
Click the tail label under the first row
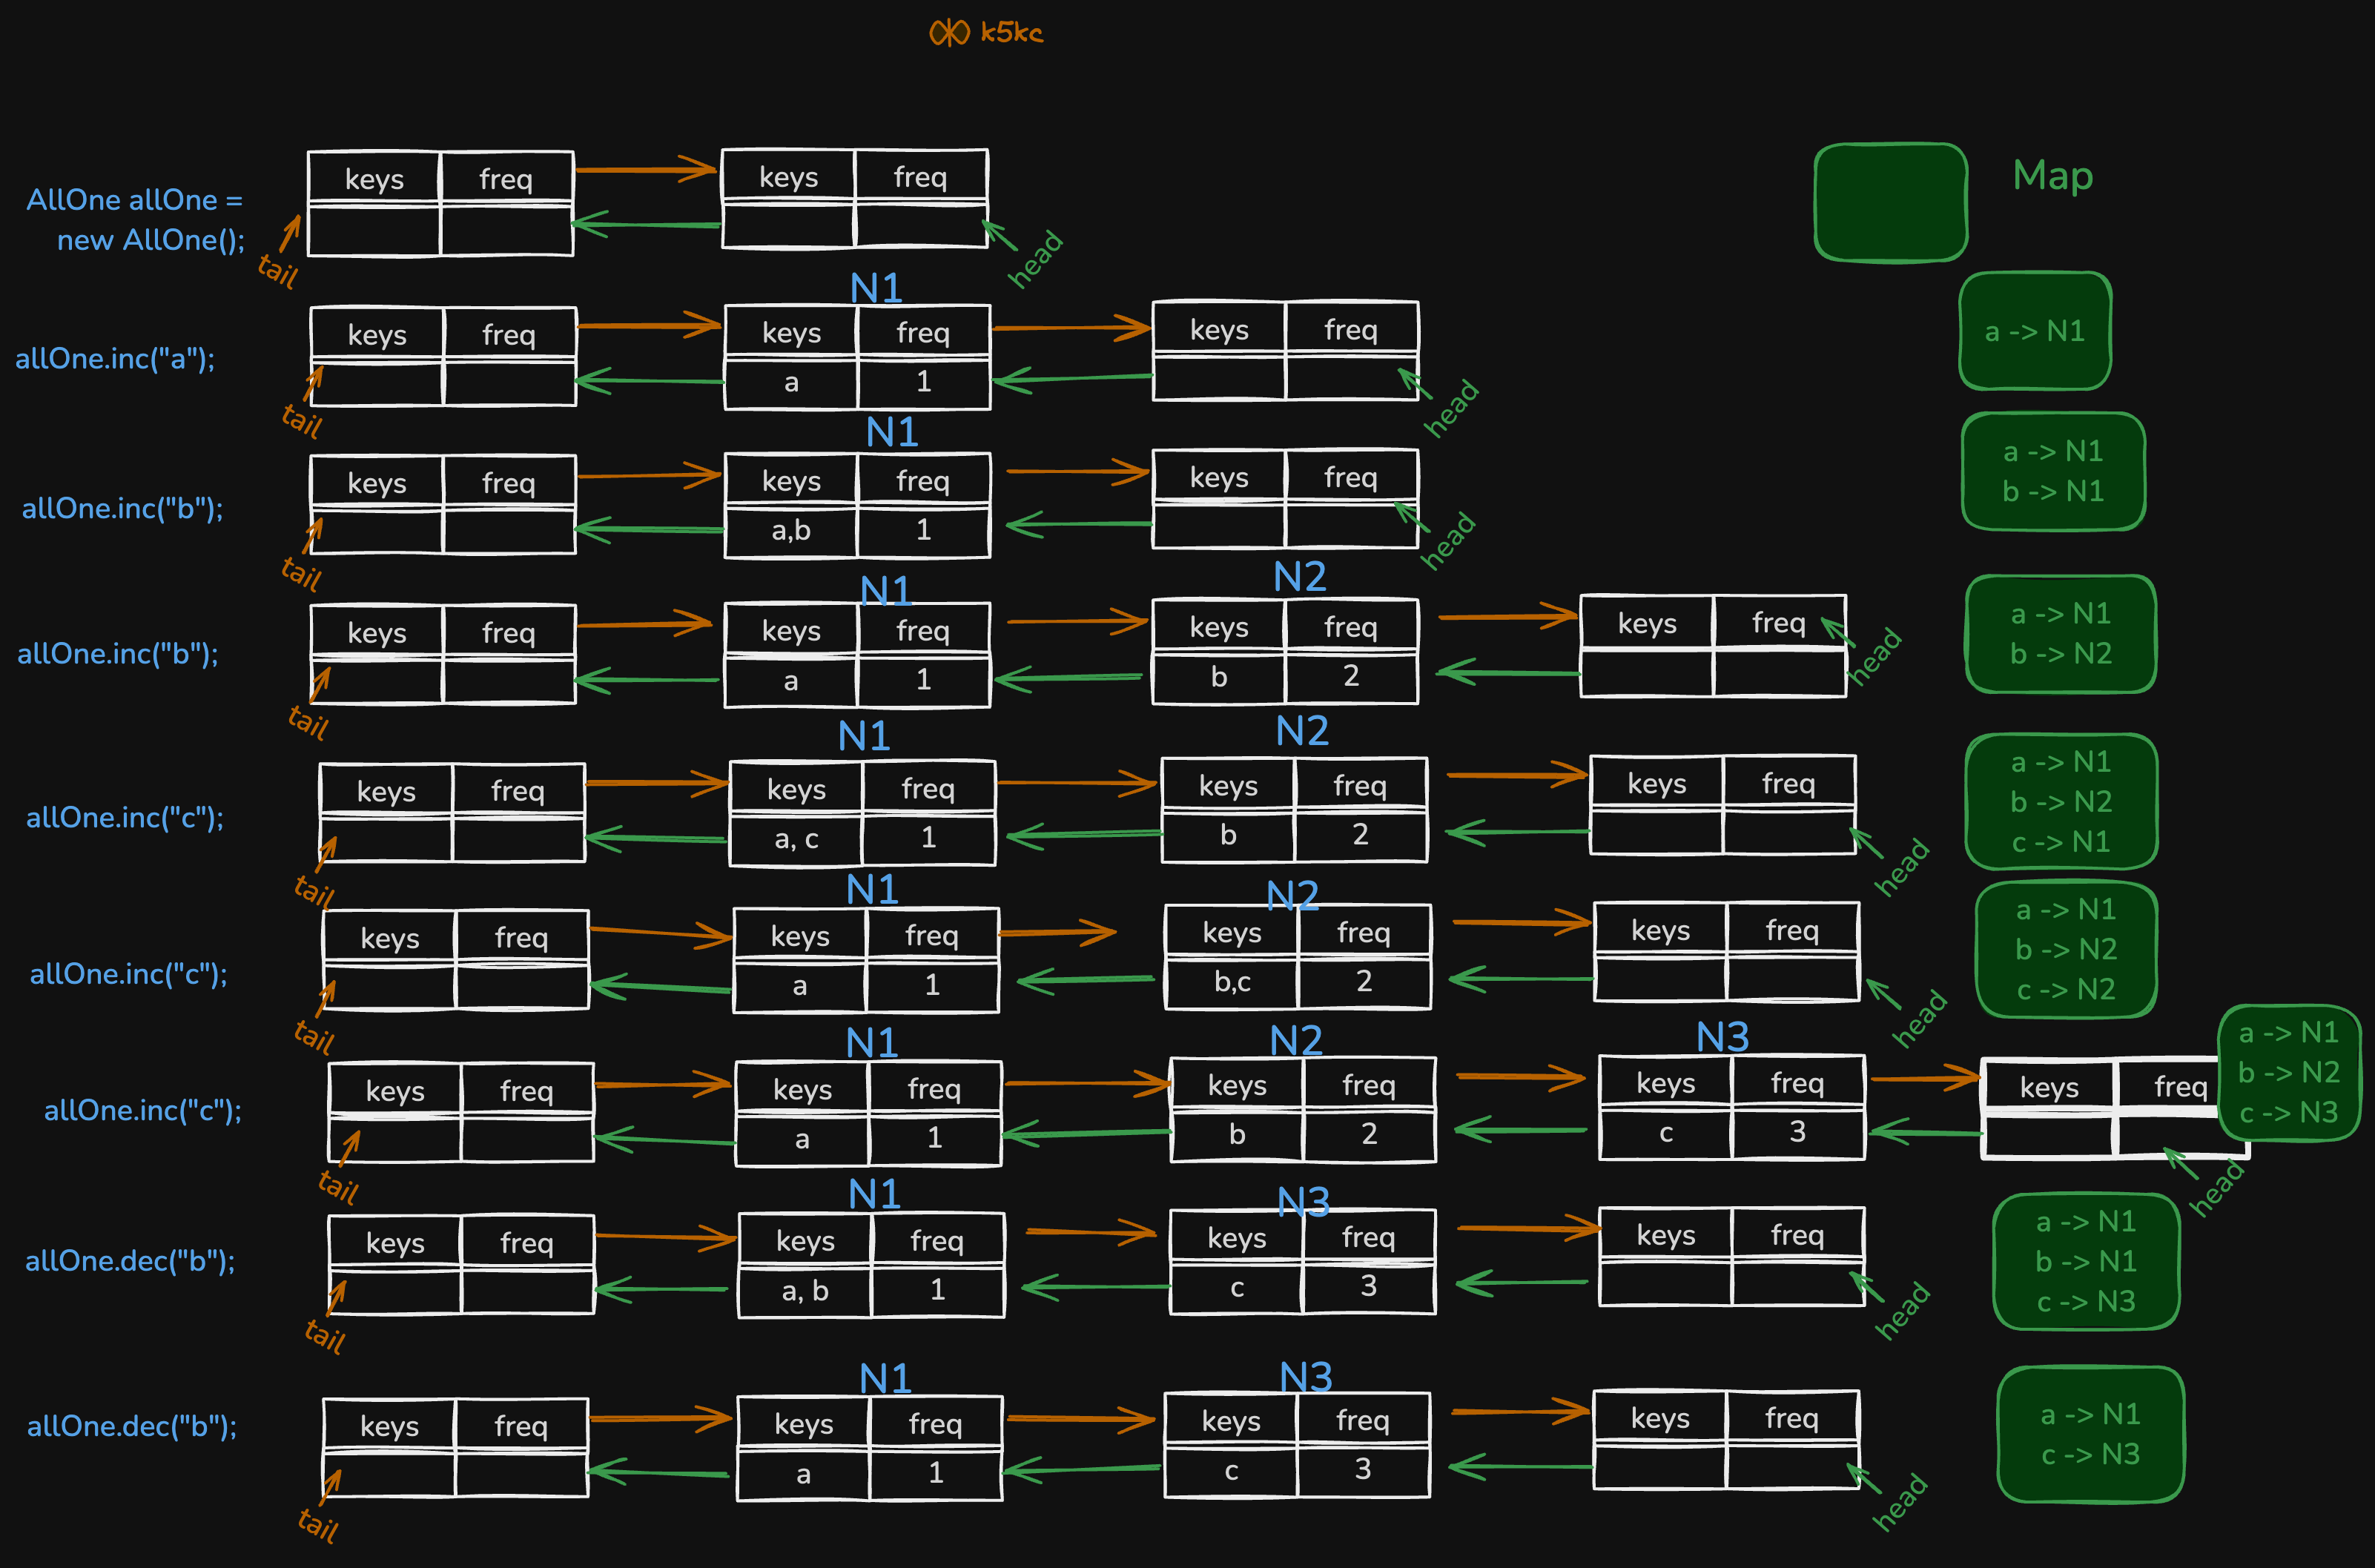[277, 272]
